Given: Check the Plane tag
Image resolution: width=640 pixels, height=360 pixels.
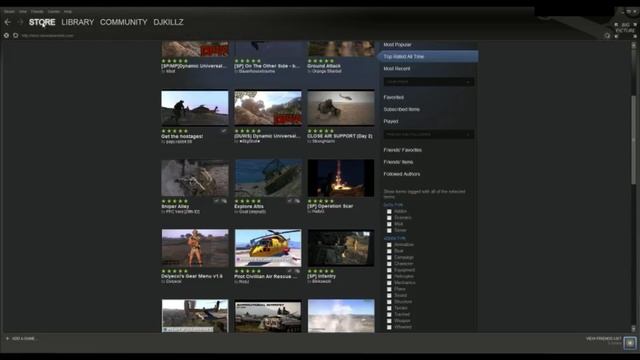Looking at the screenshot, I should [x=389, y=289].
